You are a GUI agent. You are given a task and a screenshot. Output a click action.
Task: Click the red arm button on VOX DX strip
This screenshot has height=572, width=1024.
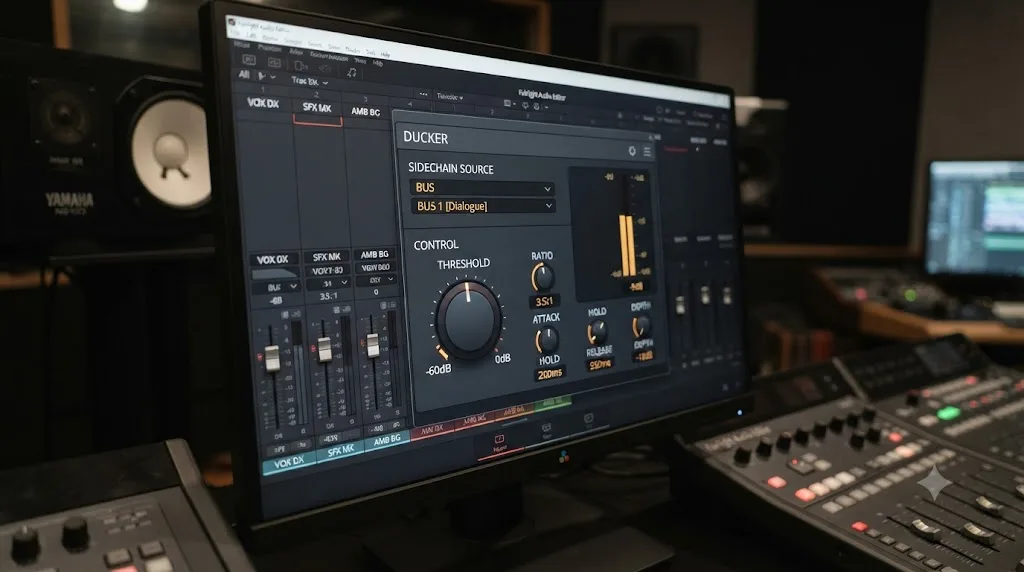click(260, 358)
